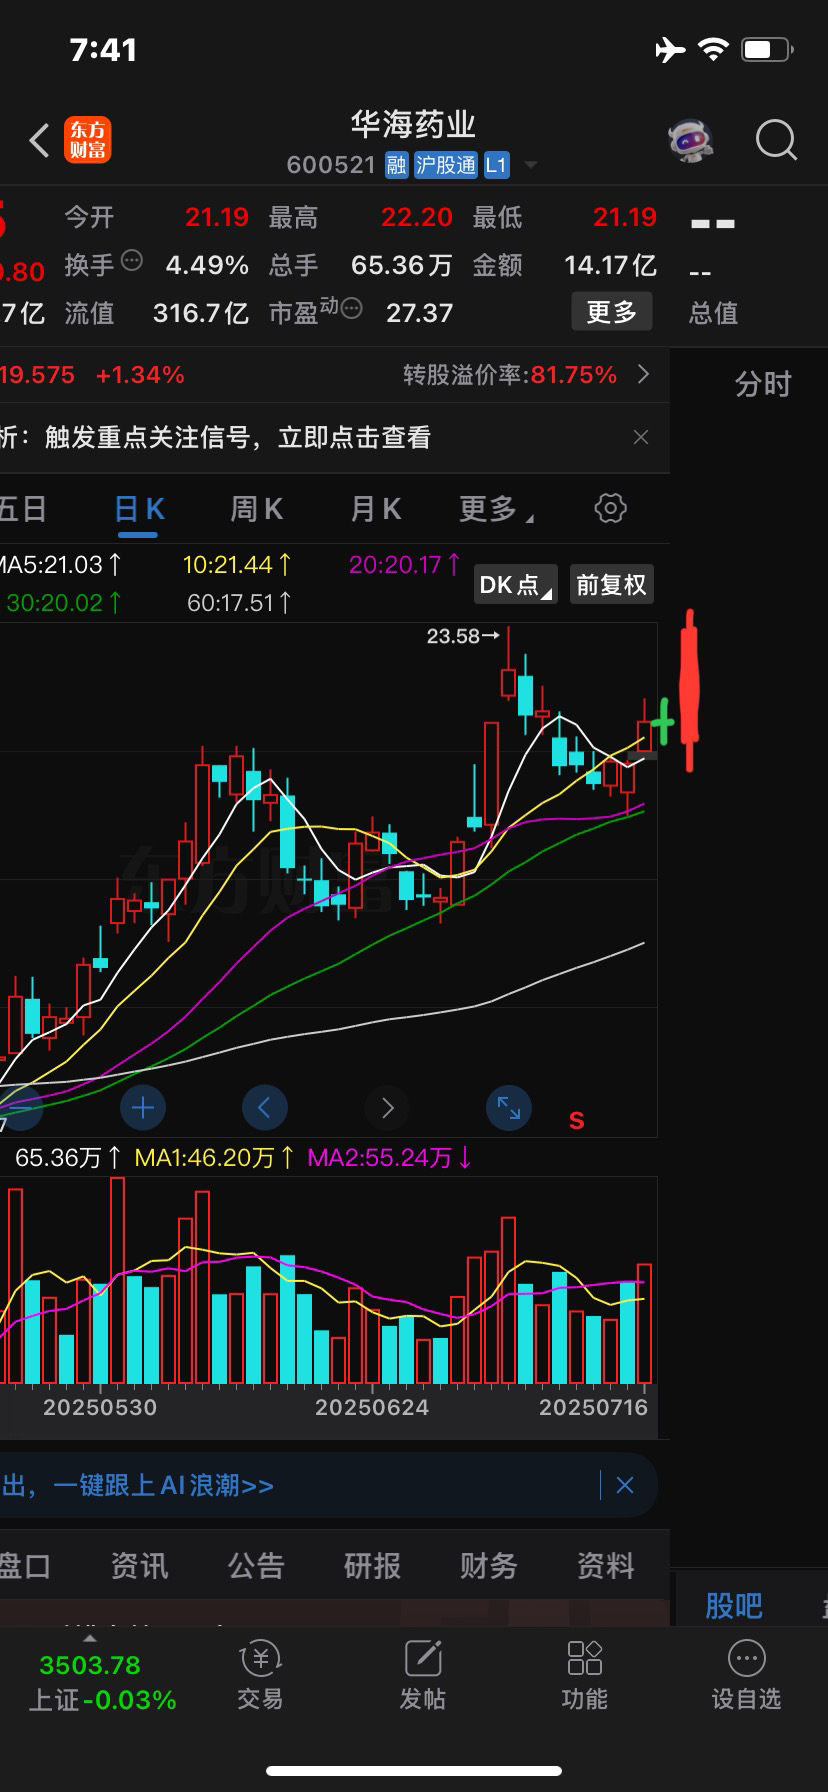Open the 股吧 forum tab
This screenshot has width=828, height=1792.
click(x=734, y=1606)
